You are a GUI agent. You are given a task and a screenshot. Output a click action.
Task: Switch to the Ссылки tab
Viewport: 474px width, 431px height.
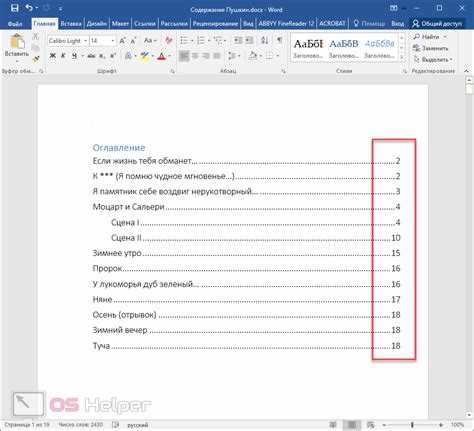tap(145, 24)
